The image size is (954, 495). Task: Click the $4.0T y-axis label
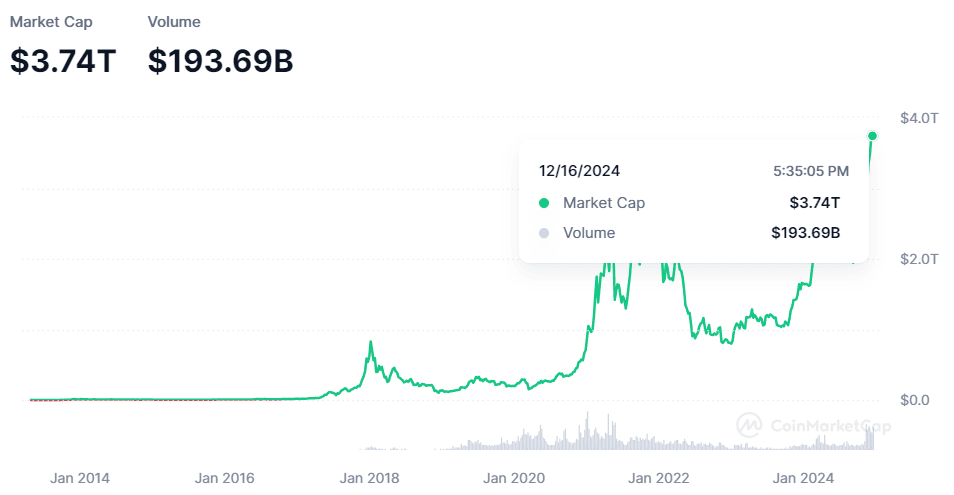(x=920, y=118)
